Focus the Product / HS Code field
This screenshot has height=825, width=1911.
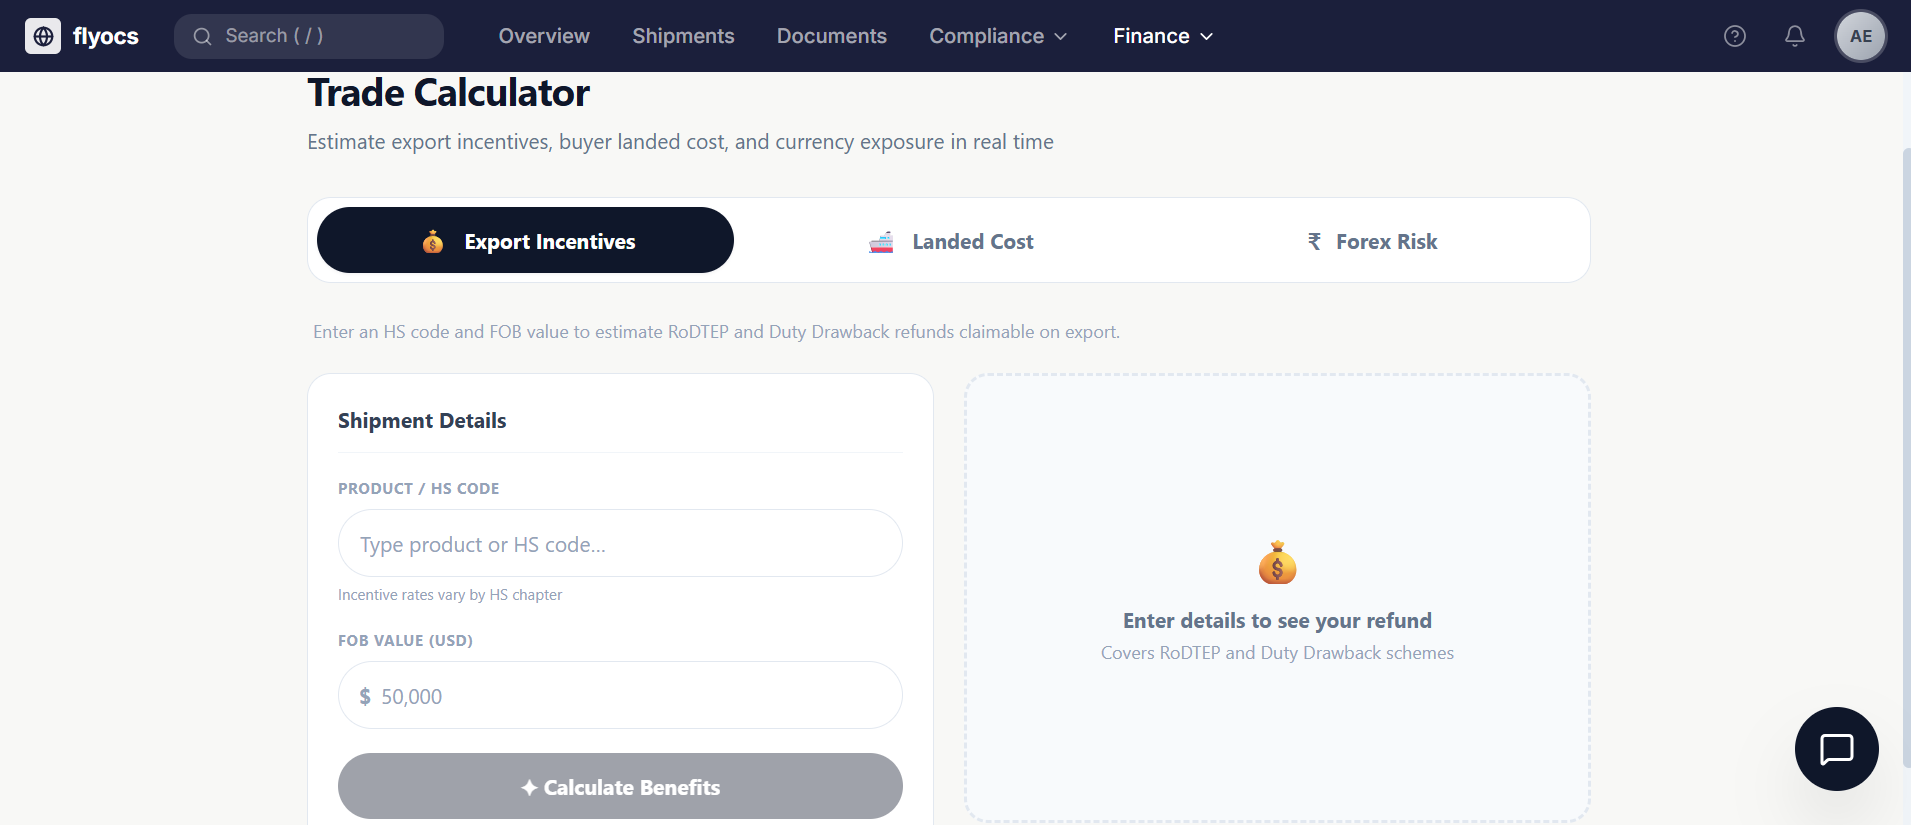tap(620, 544)
